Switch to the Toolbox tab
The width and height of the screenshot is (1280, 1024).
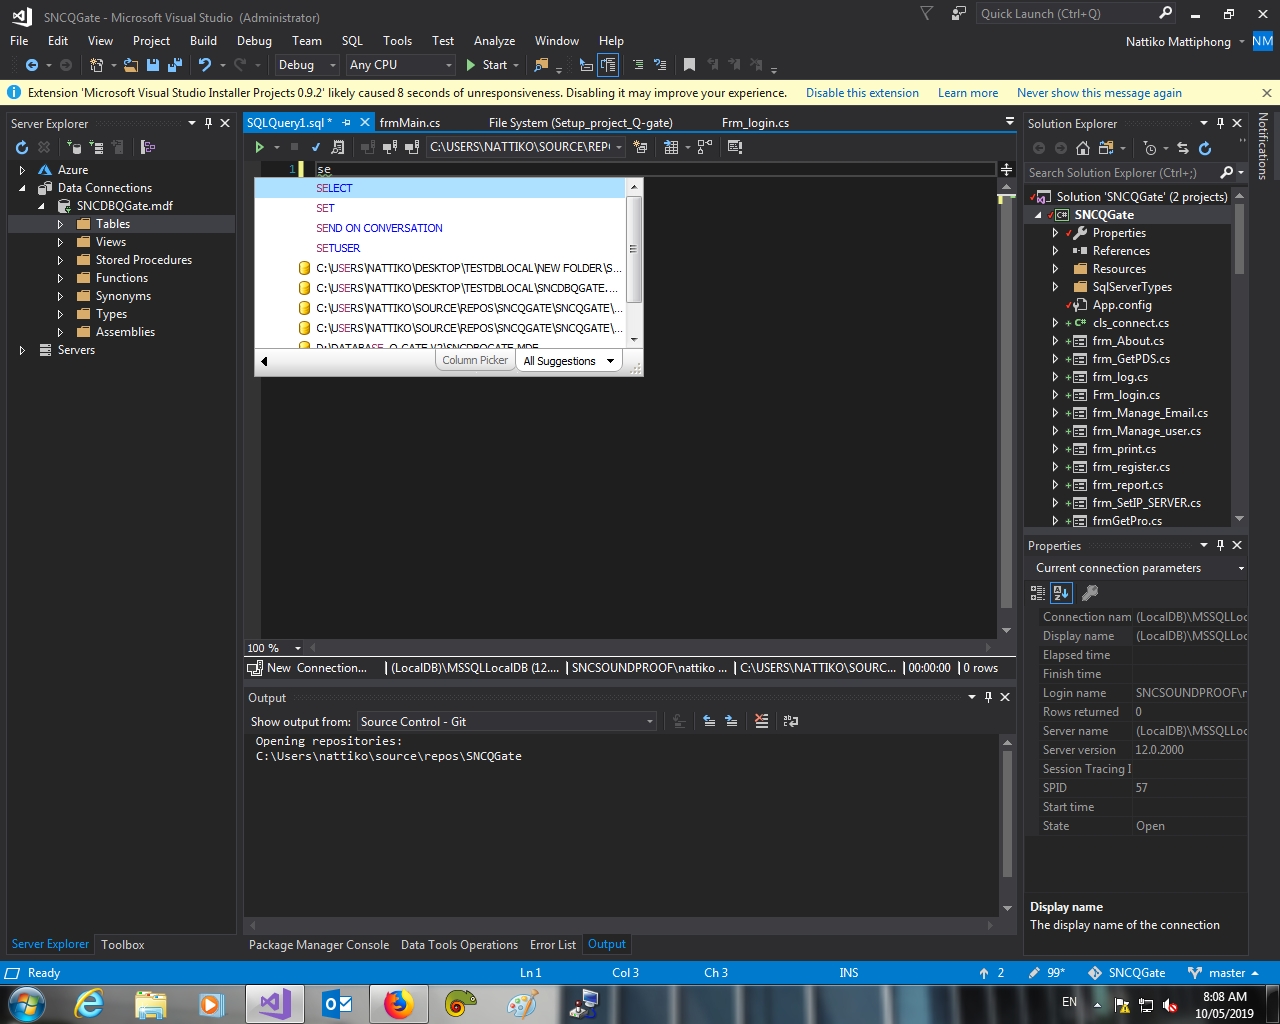pyautogui.click(x=123, y=944)
